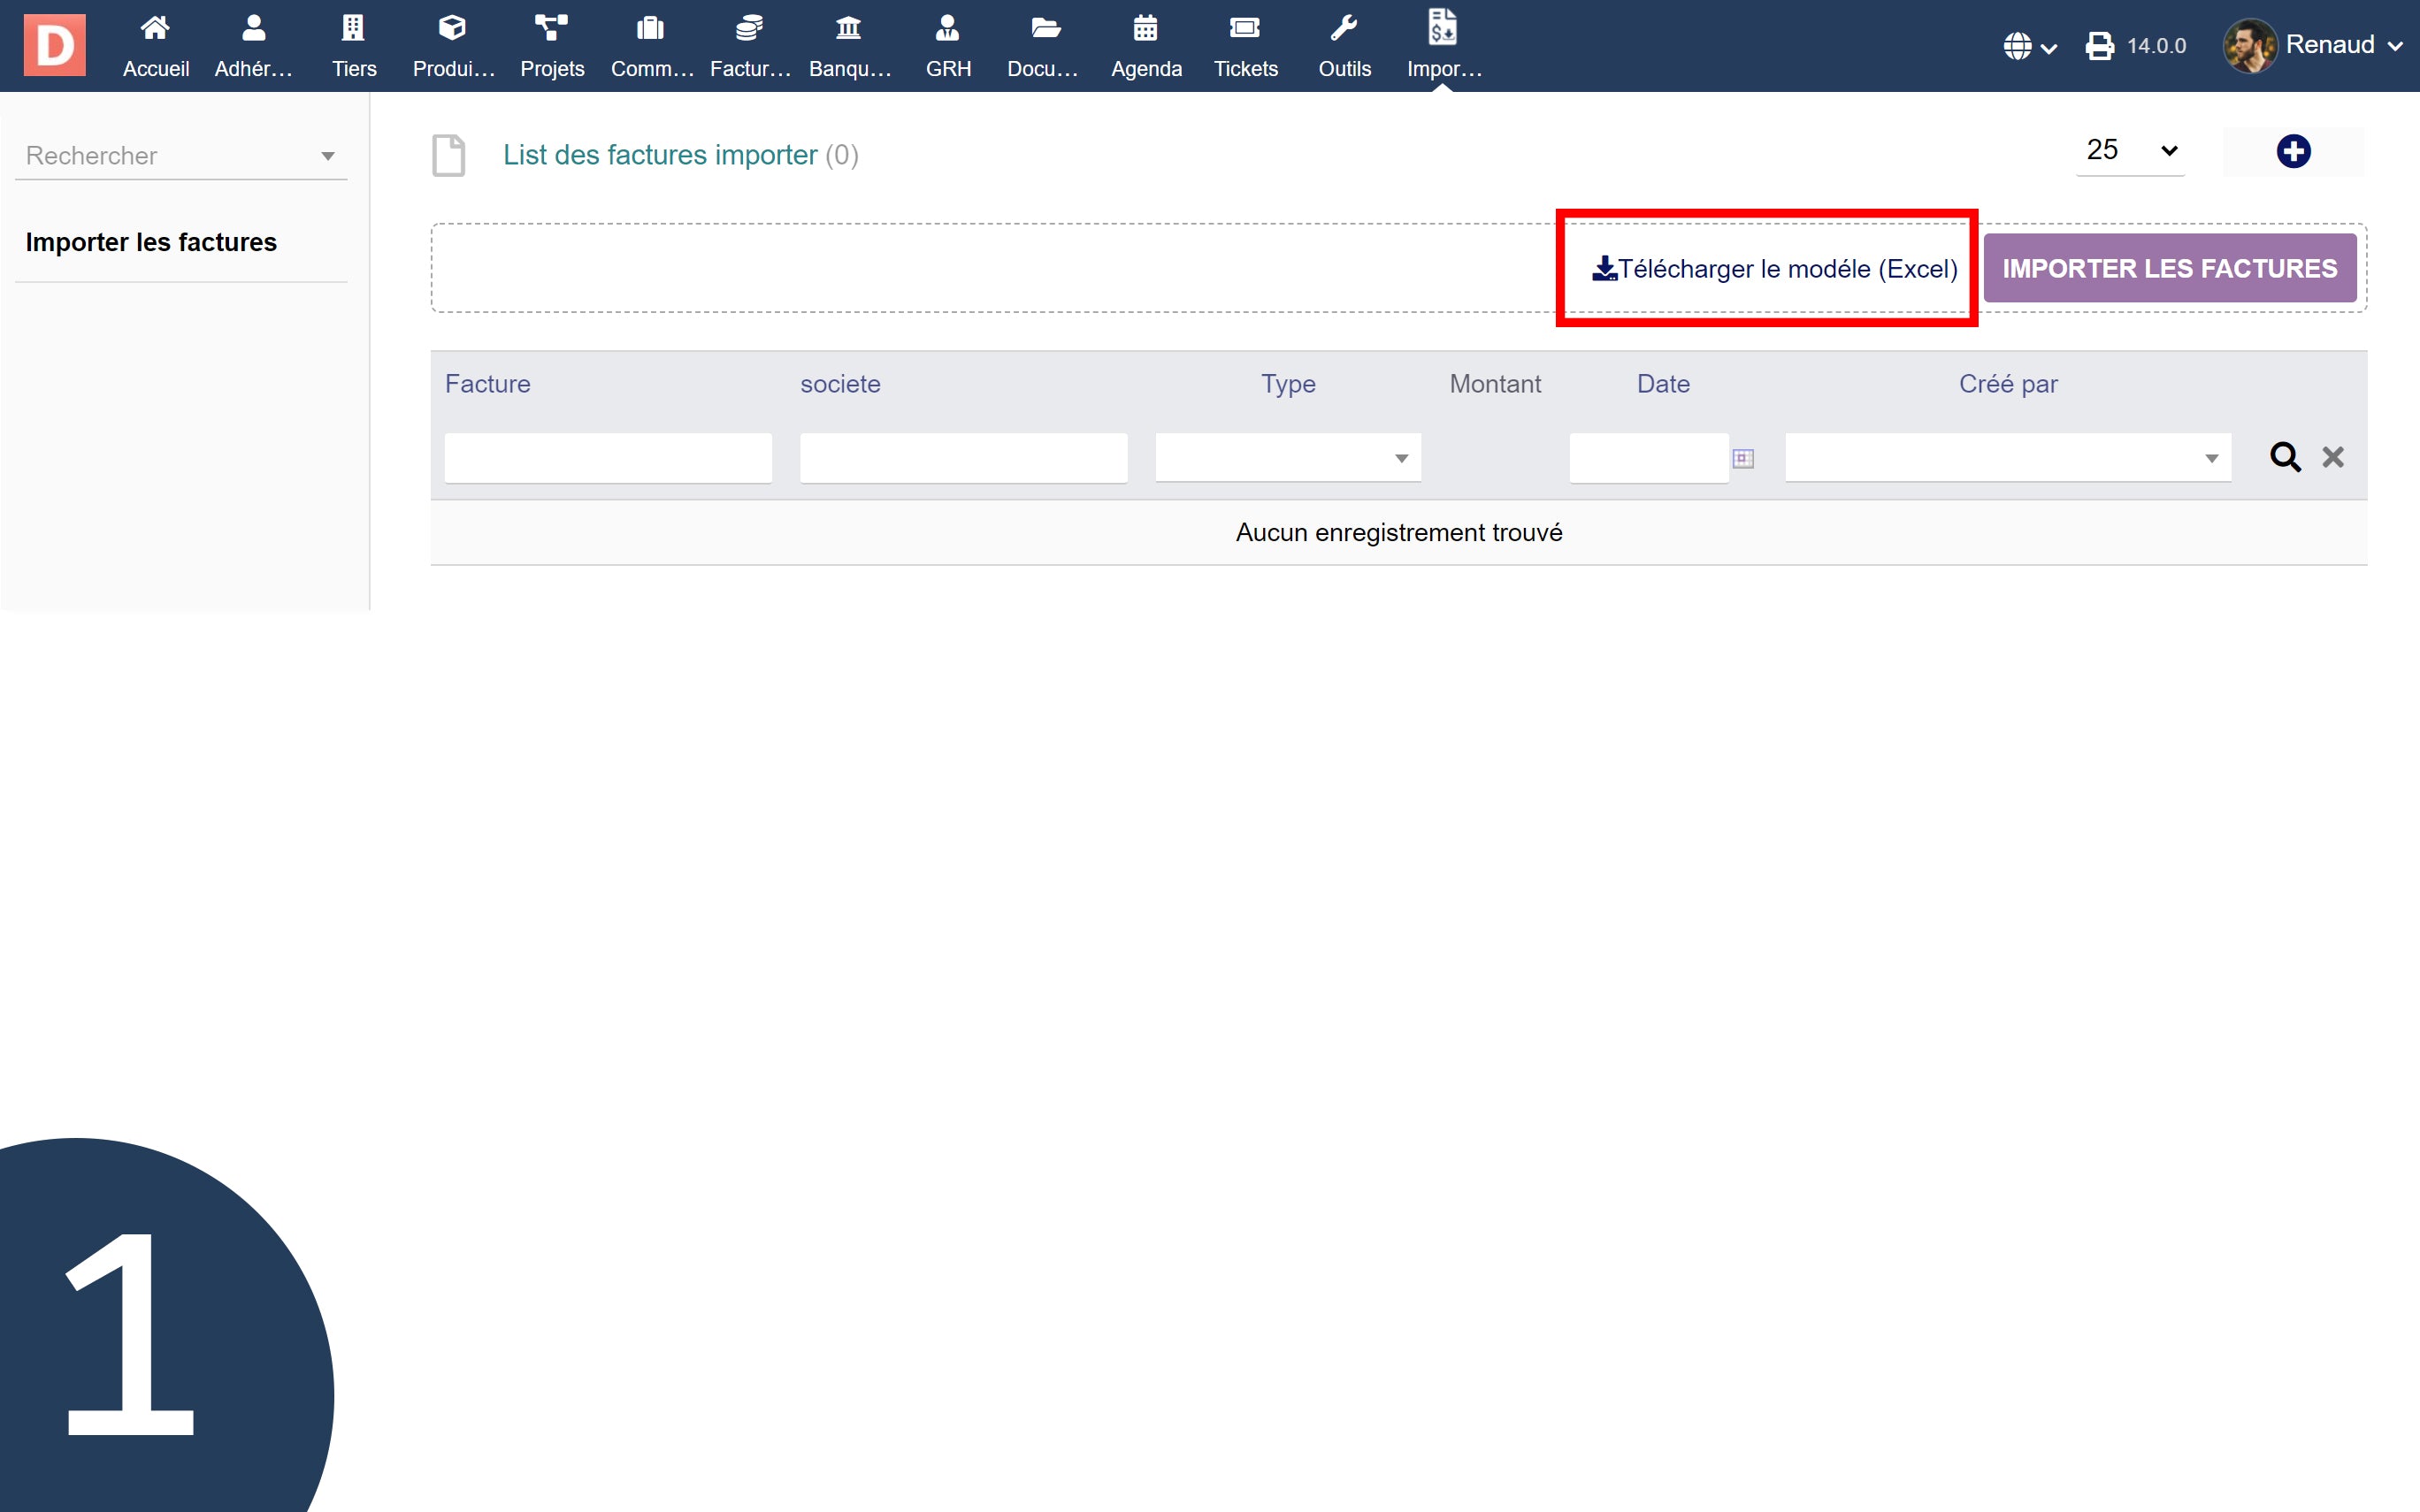The width and height of the screenshot is (2420, 1512).
Task: Open the Banques module icon
Action: [x=848, y=29]
